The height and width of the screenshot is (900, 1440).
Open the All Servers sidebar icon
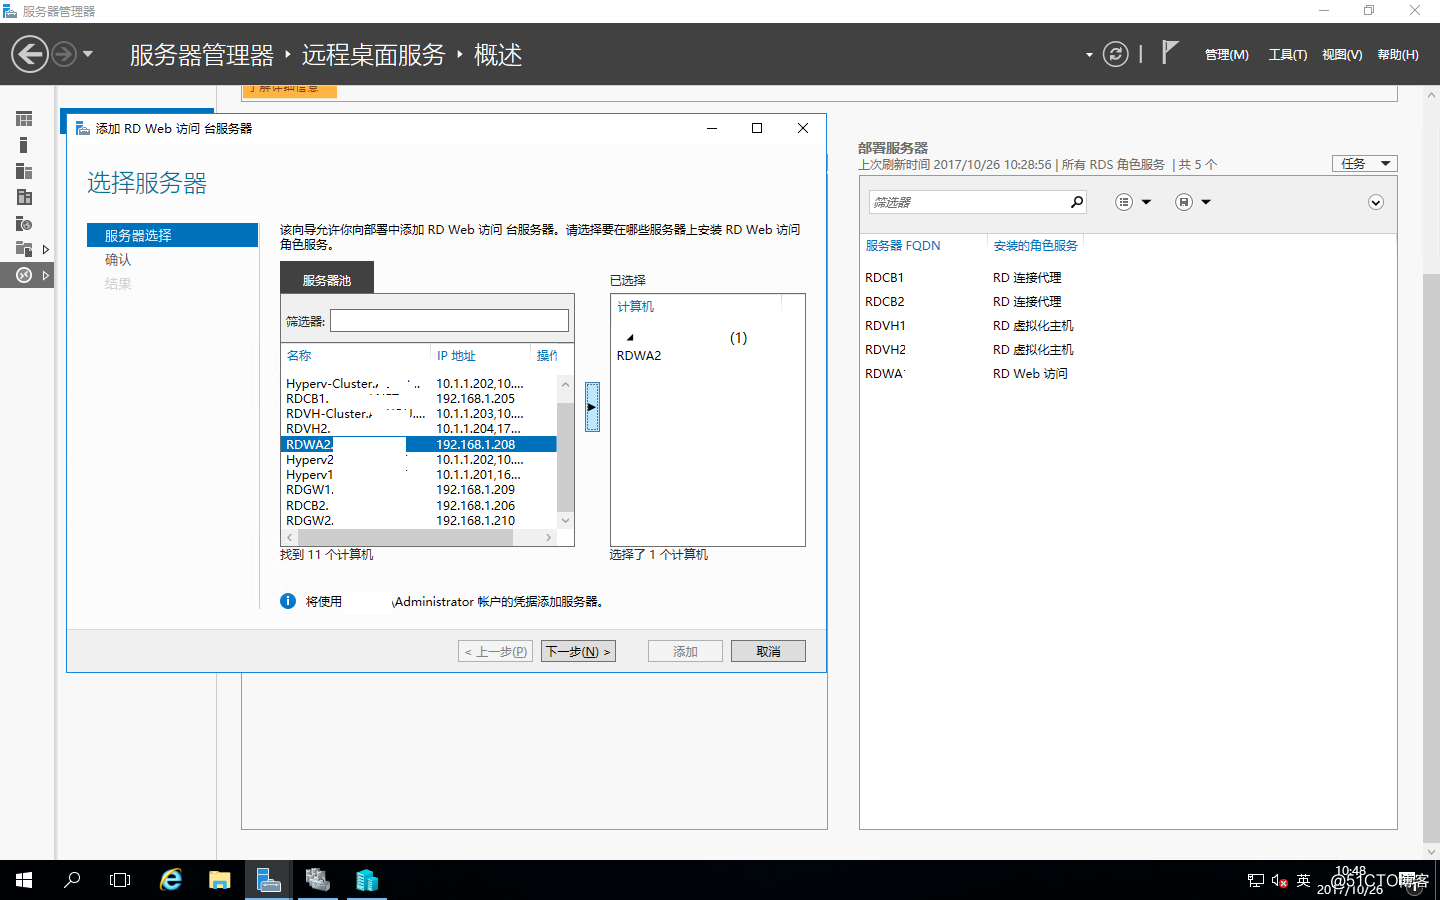point(24,171)
